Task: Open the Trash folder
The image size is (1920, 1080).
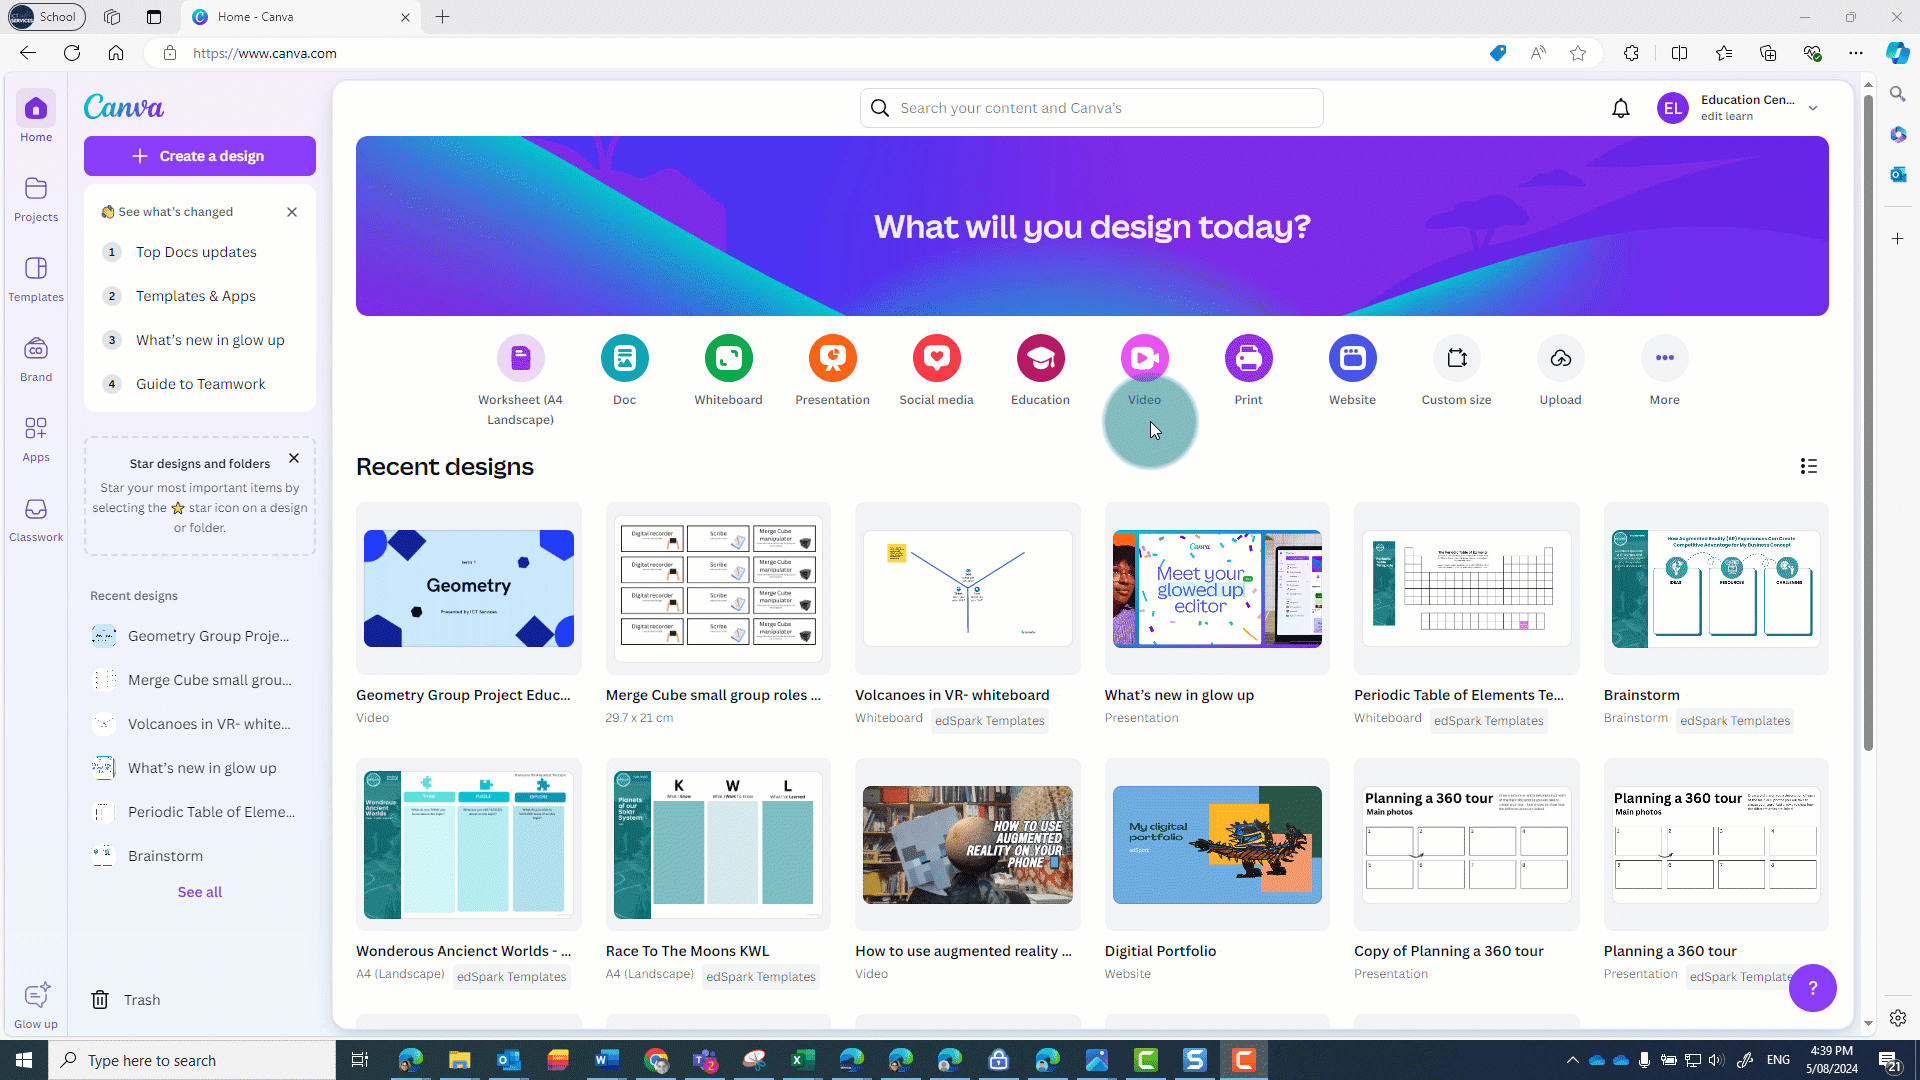Action: 126,1000
